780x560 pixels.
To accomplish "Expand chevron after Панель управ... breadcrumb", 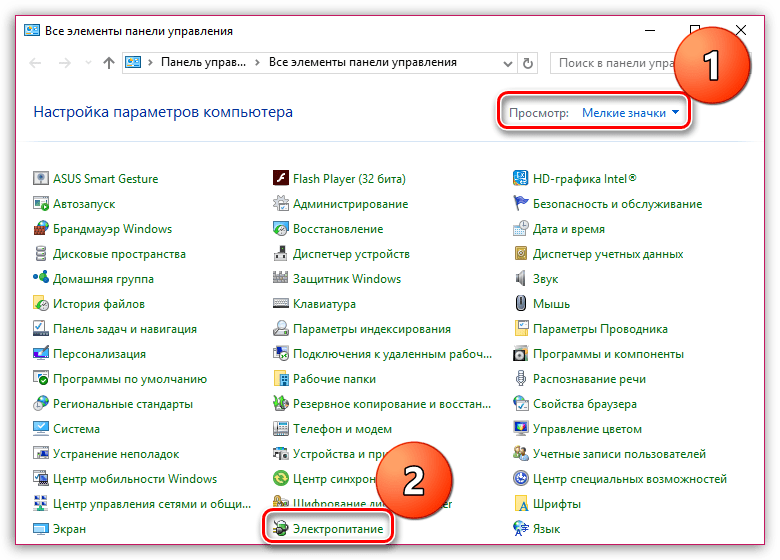I will coord(257,63).
